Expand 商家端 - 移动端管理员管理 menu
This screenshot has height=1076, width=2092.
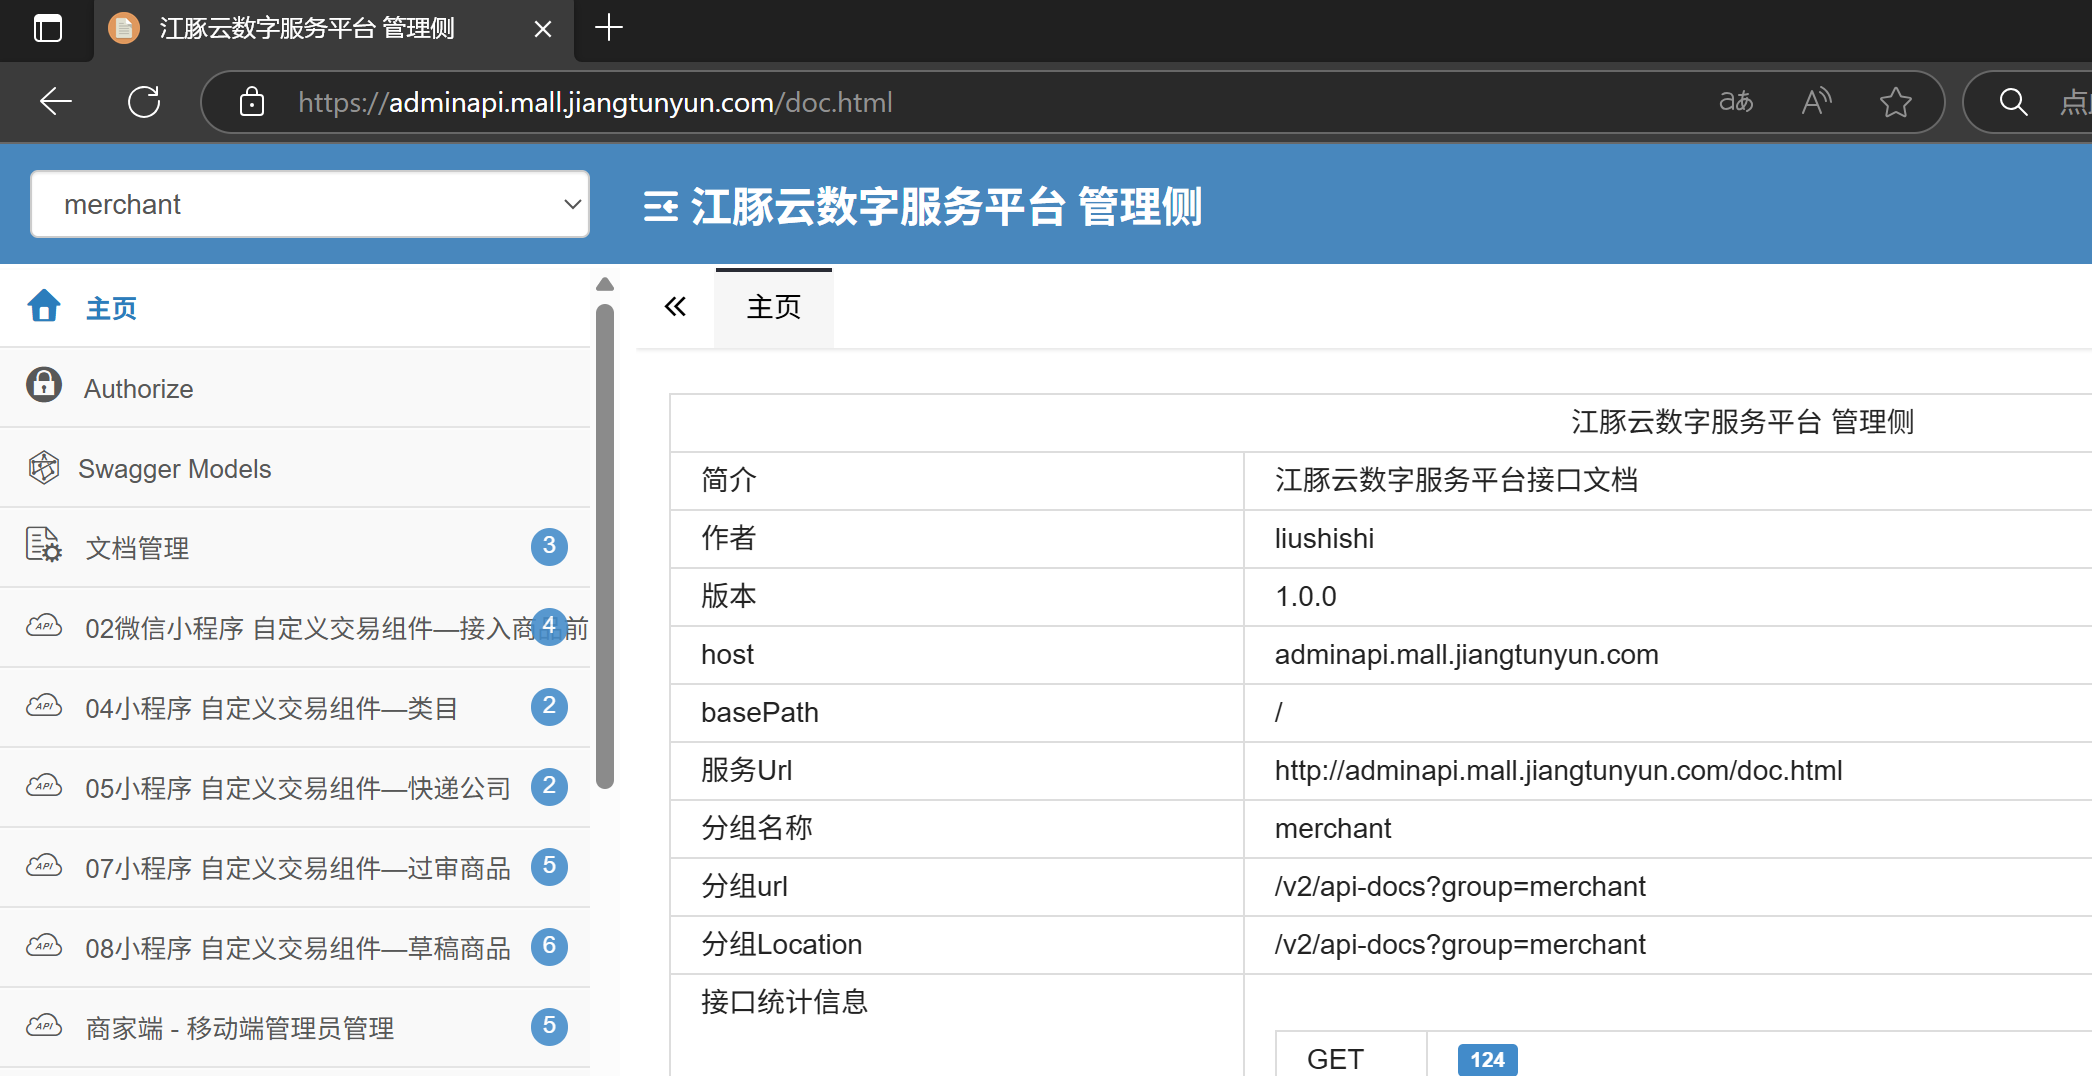240,1028
